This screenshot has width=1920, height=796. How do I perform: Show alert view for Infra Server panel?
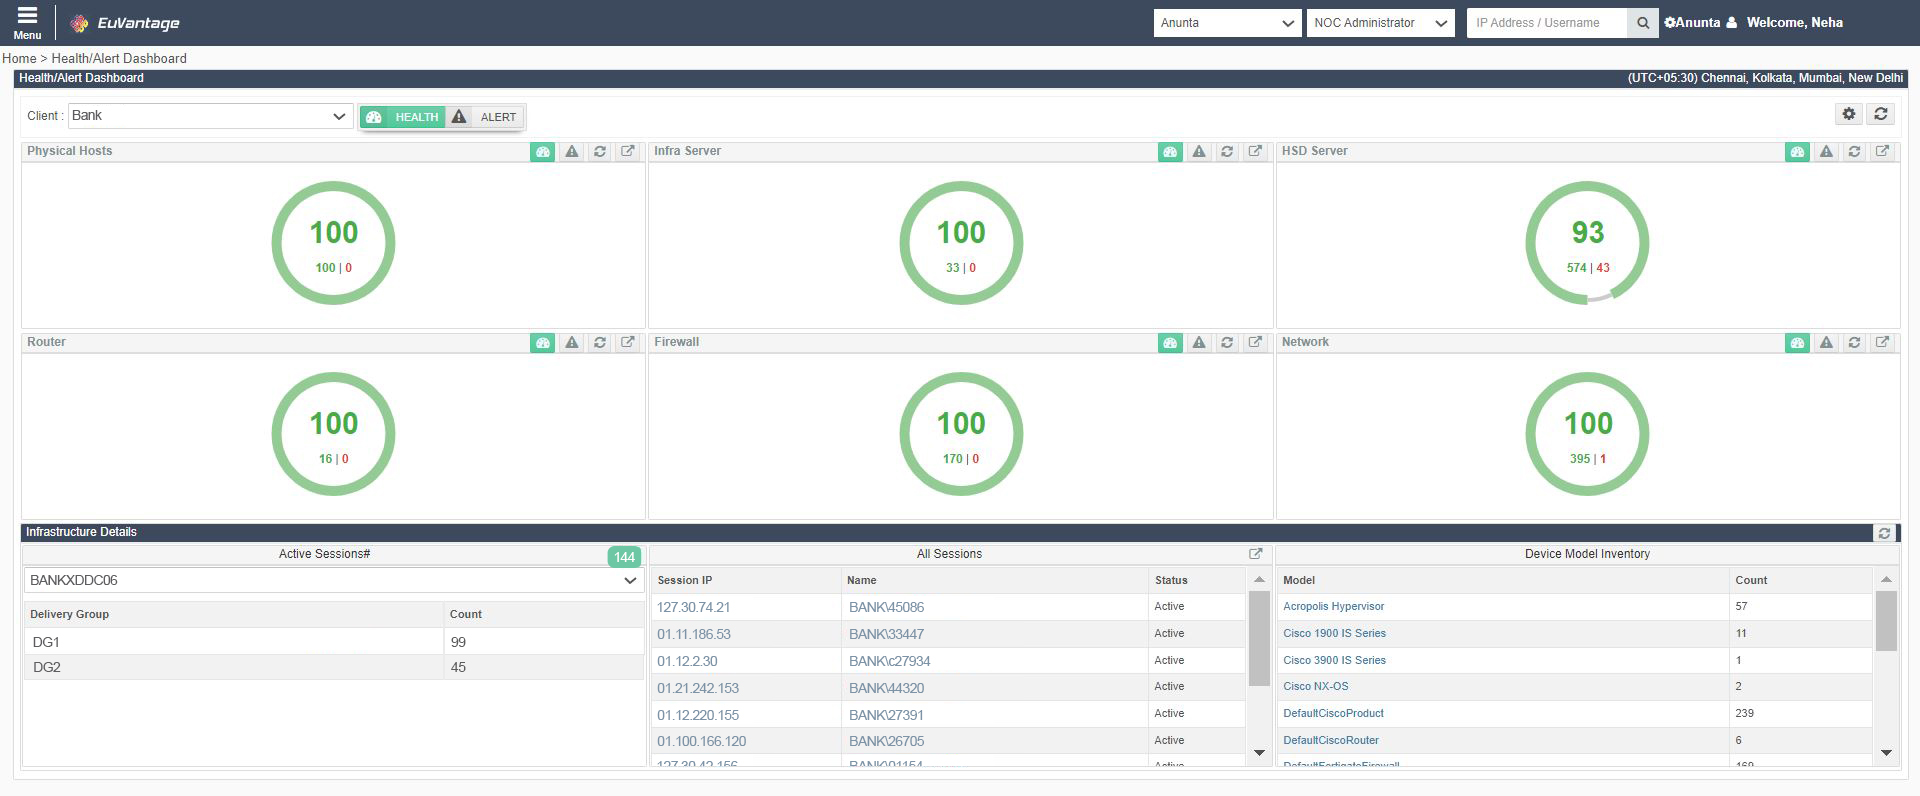click(1198, 152)
